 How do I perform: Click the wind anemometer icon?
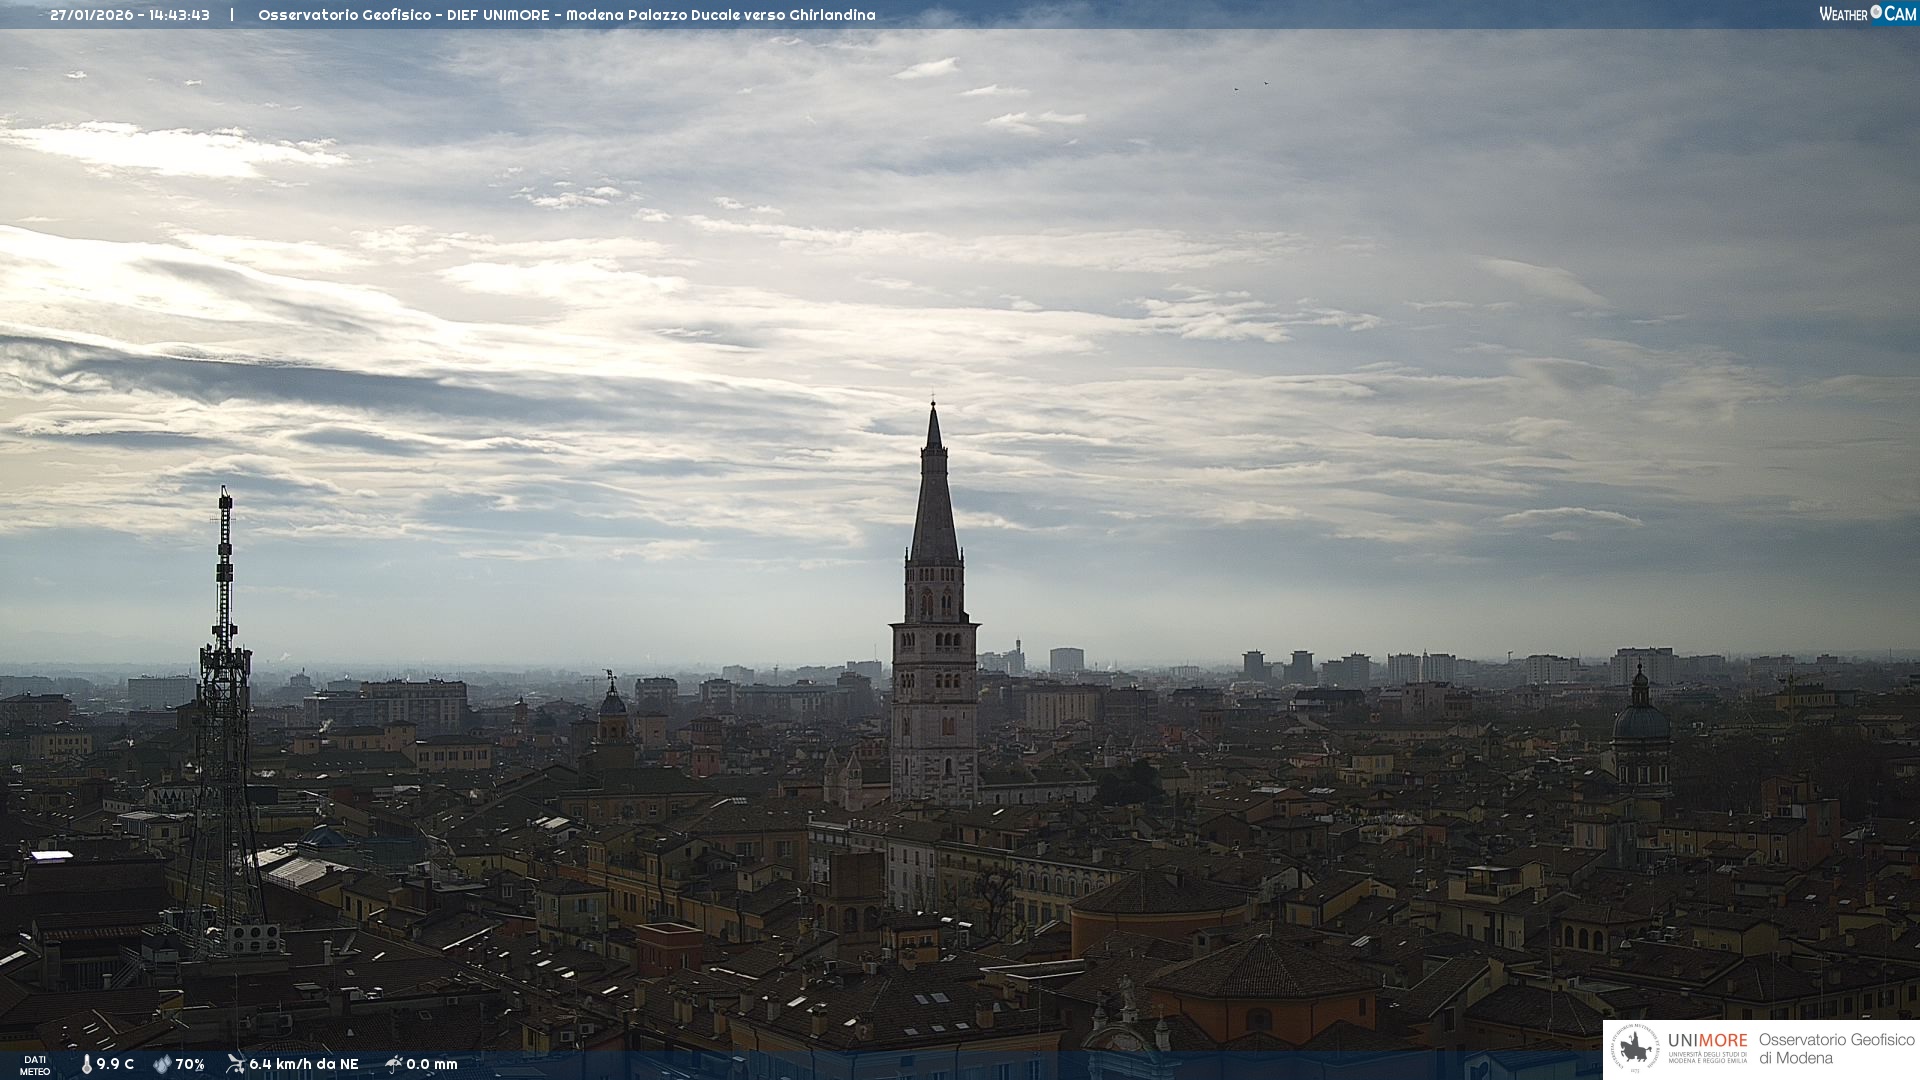pos(235,1064)
